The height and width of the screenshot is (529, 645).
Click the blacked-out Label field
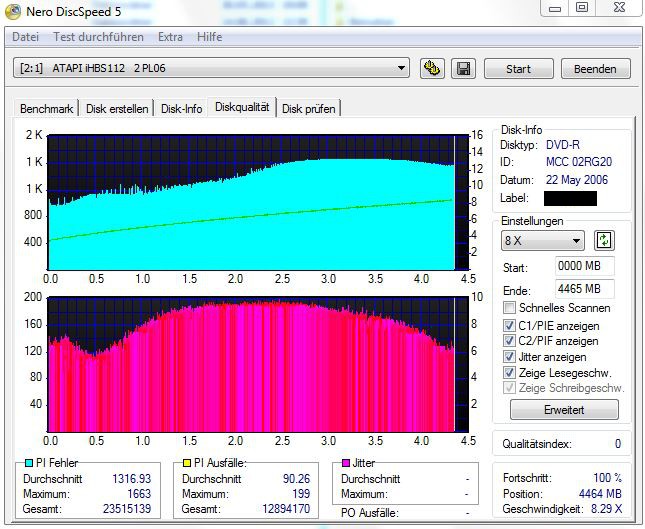click(570, 198)
